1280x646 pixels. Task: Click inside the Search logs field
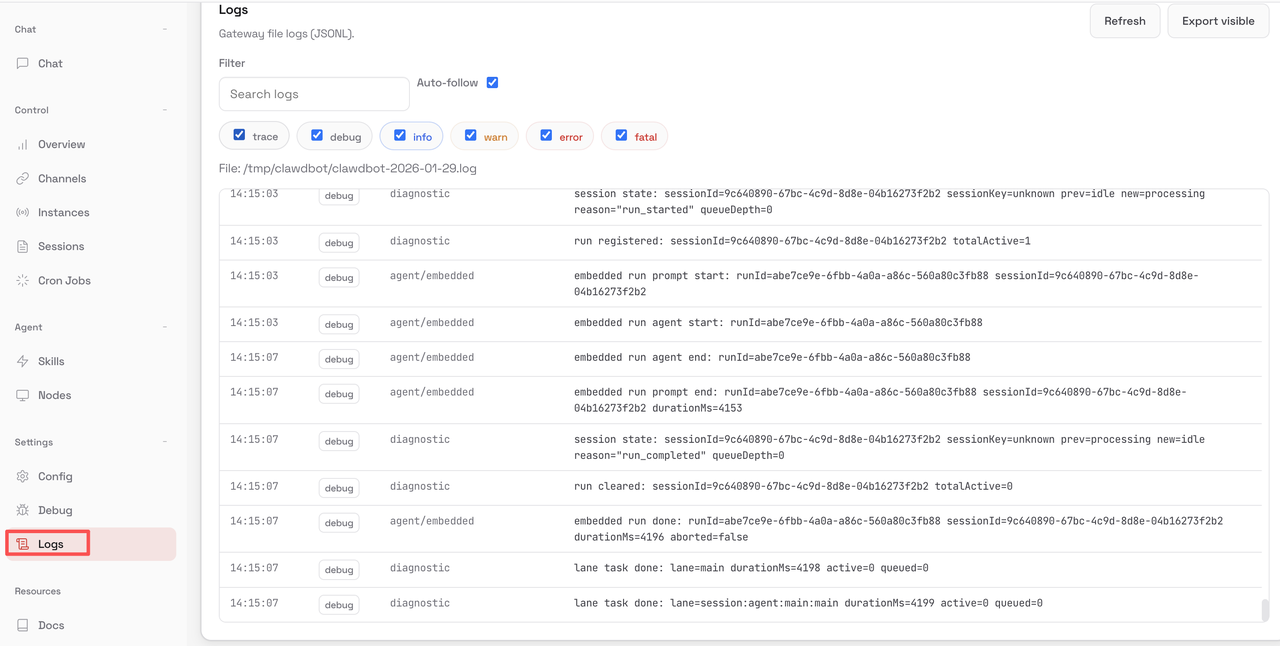313,93
